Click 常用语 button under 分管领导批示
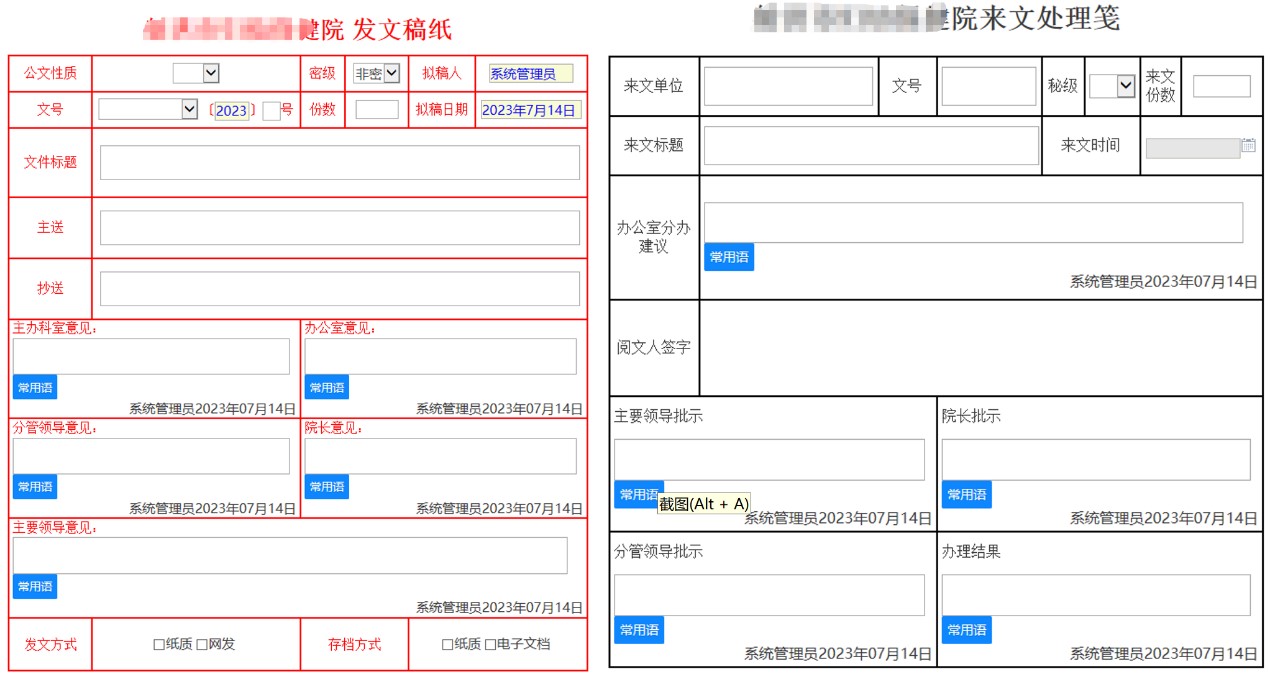The height and width of the screenshot is (677, 1270). (639, 630)
